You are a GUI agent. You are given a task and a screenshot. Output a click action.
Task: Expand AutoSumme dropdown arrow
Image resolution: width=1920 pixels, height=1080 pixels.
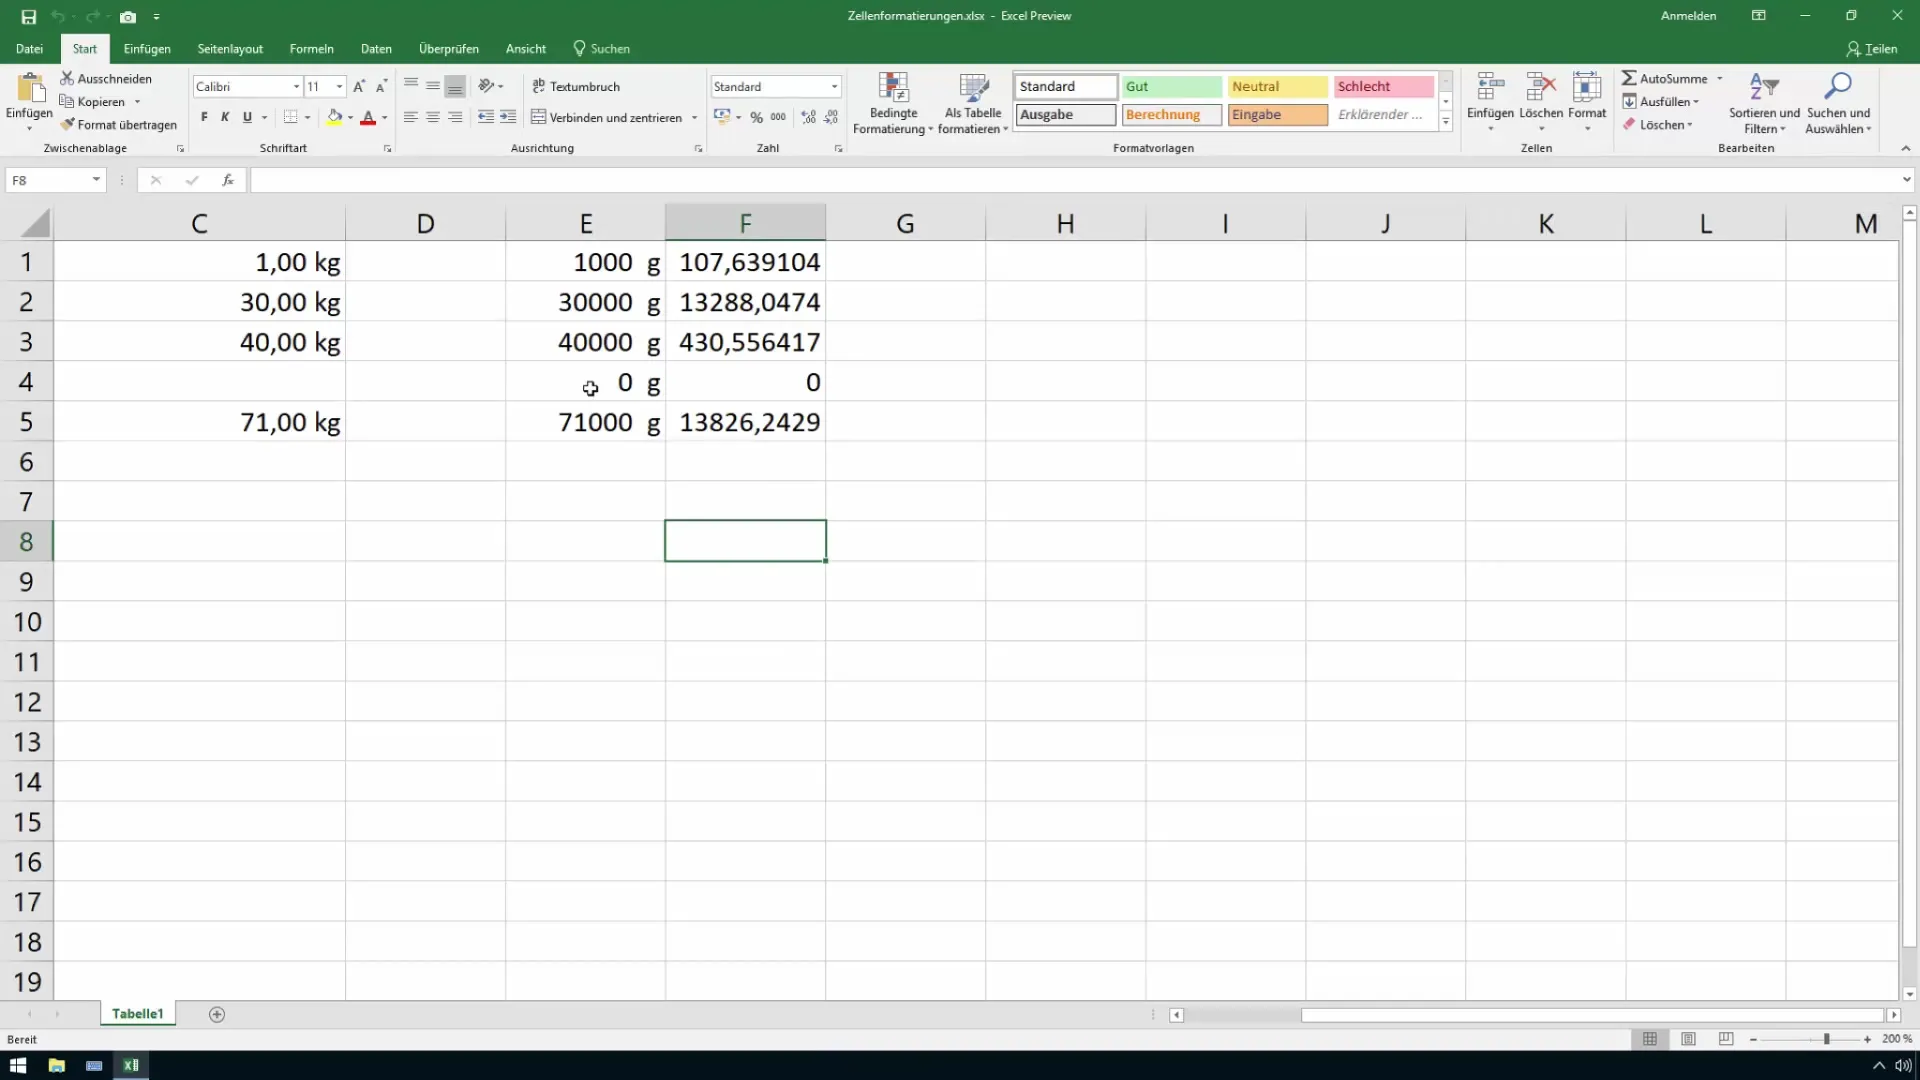tap(1720, 79)
